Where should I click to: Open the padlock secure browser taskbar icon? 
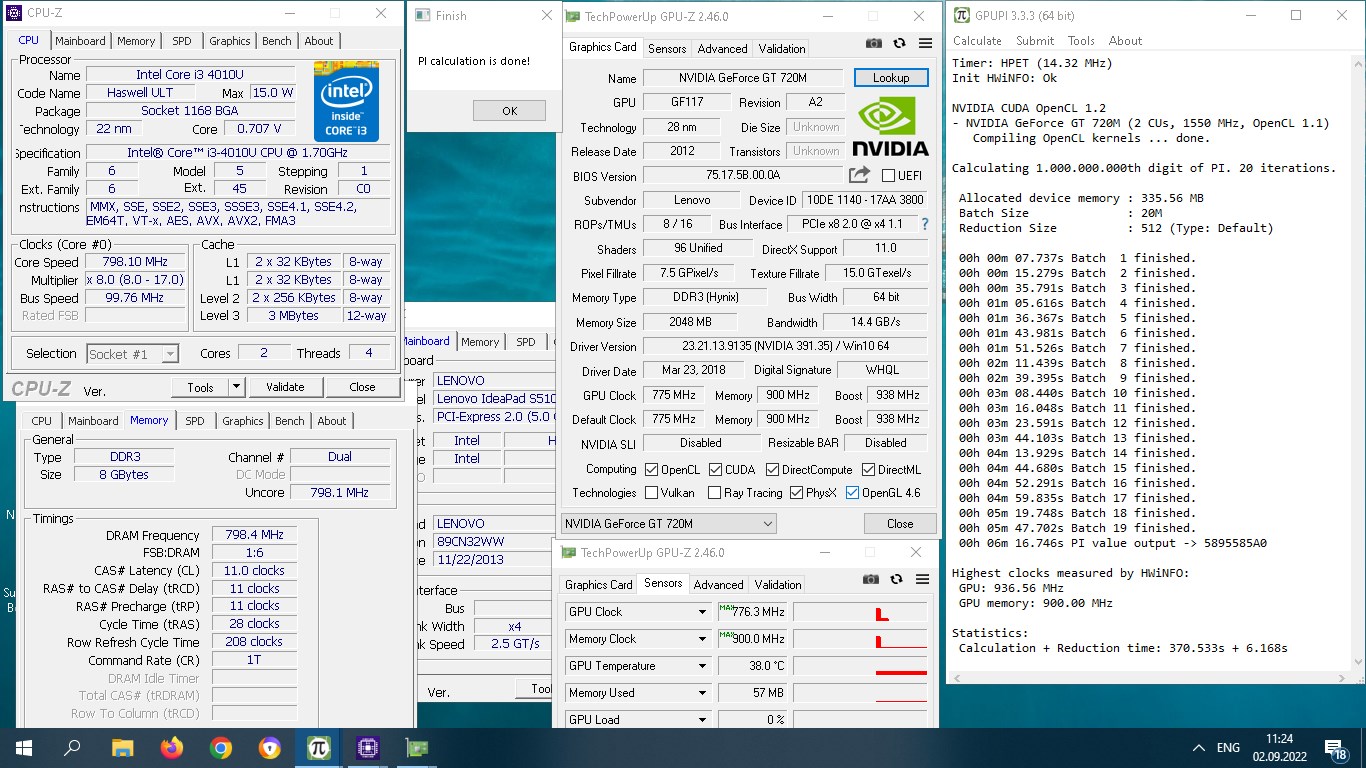[270, 747]
